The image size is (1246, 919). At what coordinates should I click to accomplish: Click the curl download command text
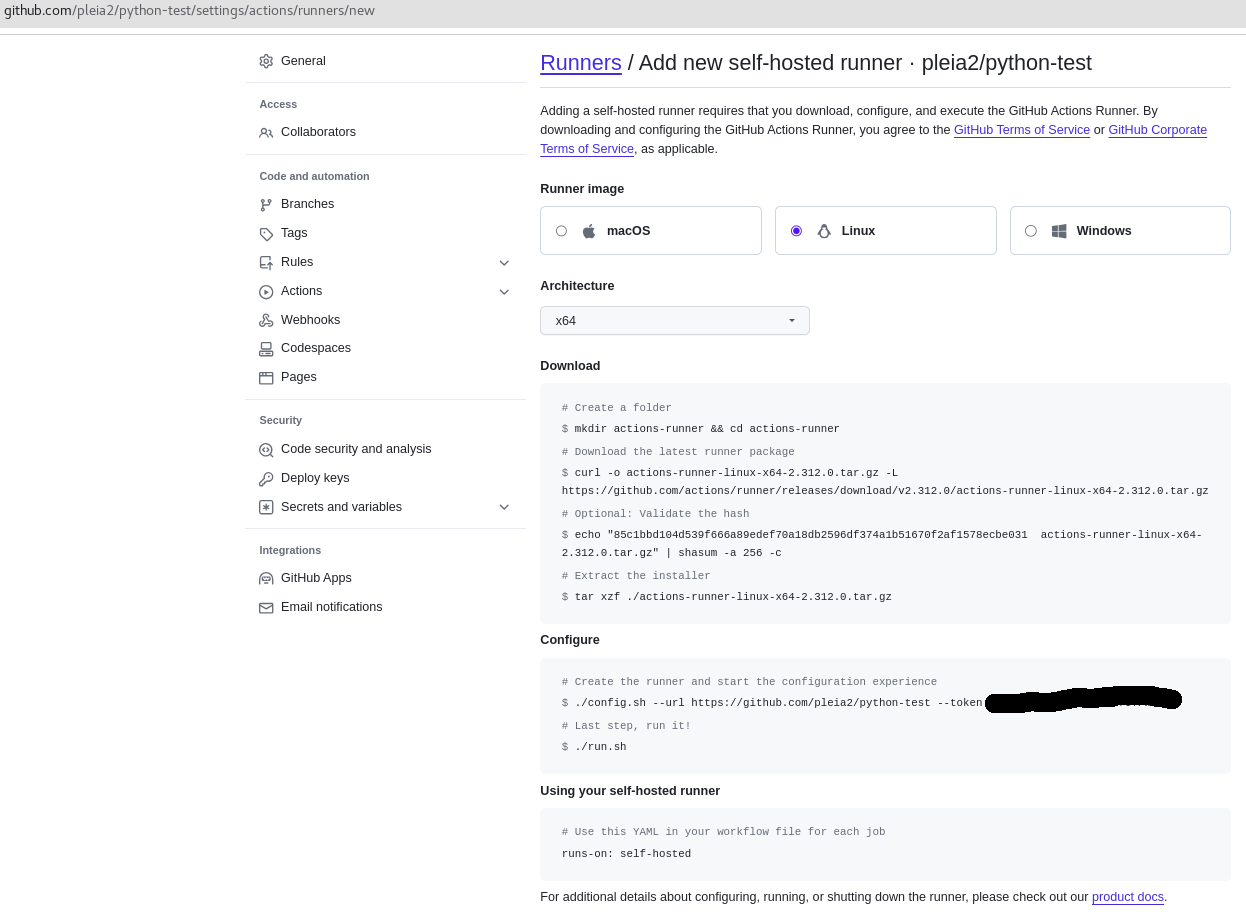coord(885,482)
